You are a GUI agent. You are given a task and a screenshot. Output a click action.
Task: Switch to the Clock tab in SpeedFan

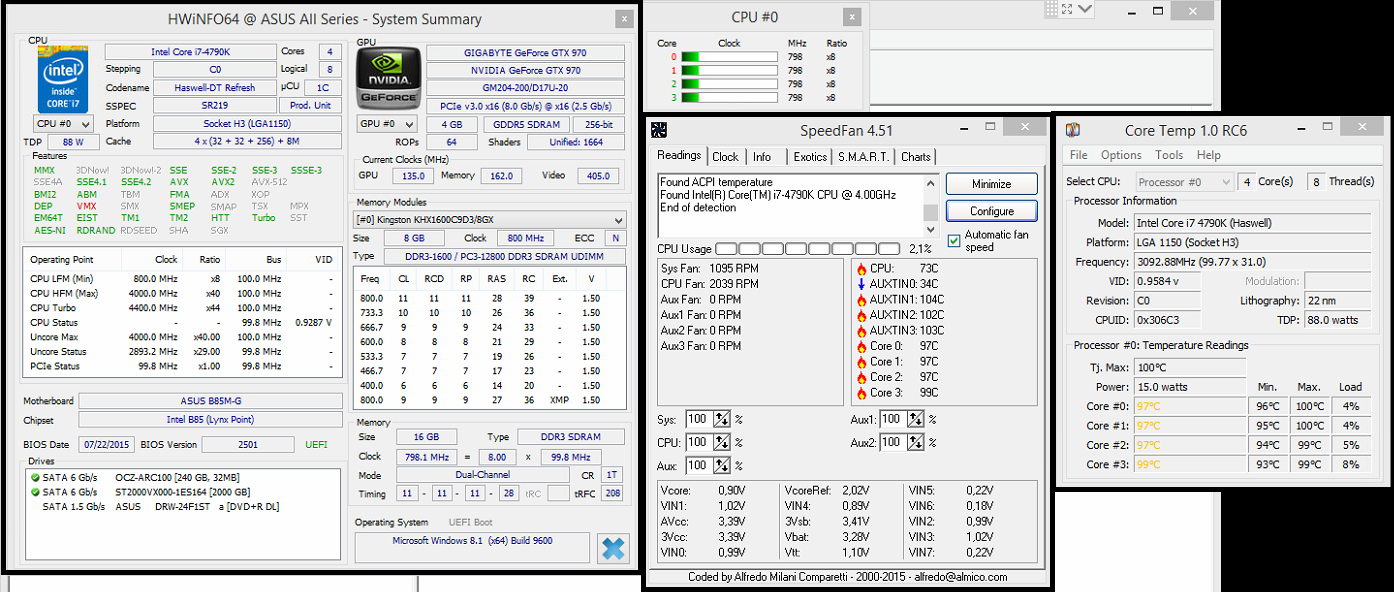coord(726,157)
